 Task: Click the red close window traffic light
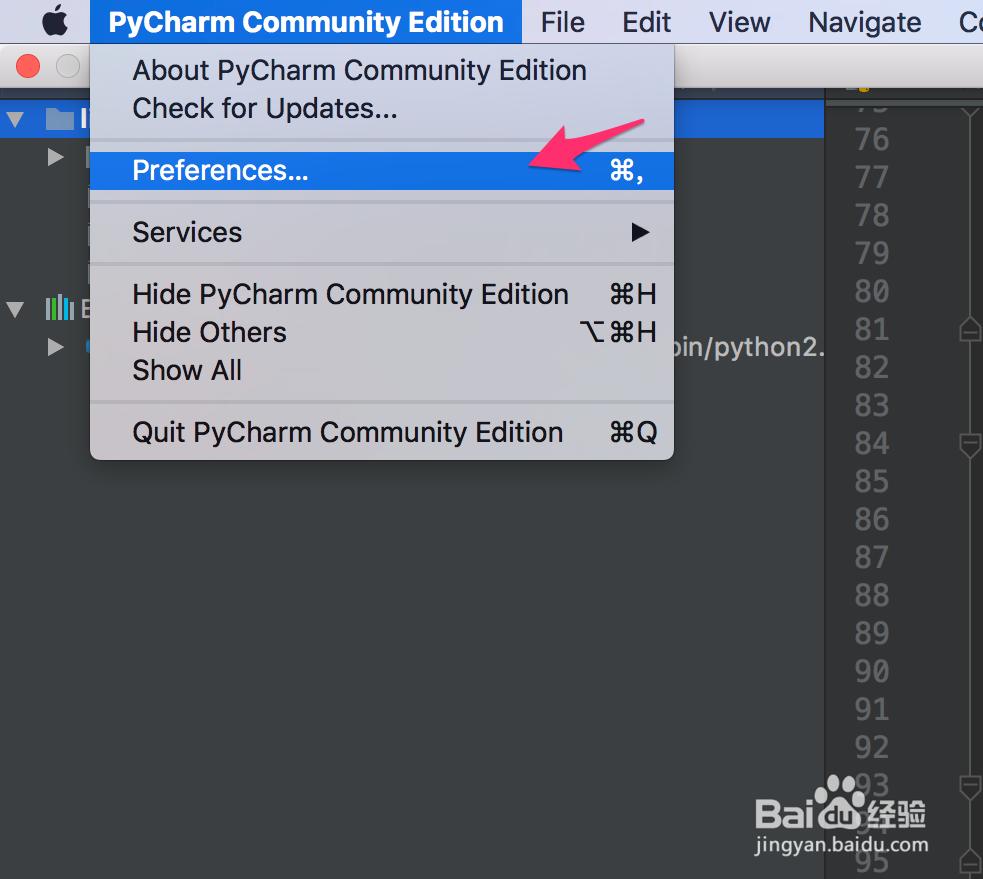[27, 66]
